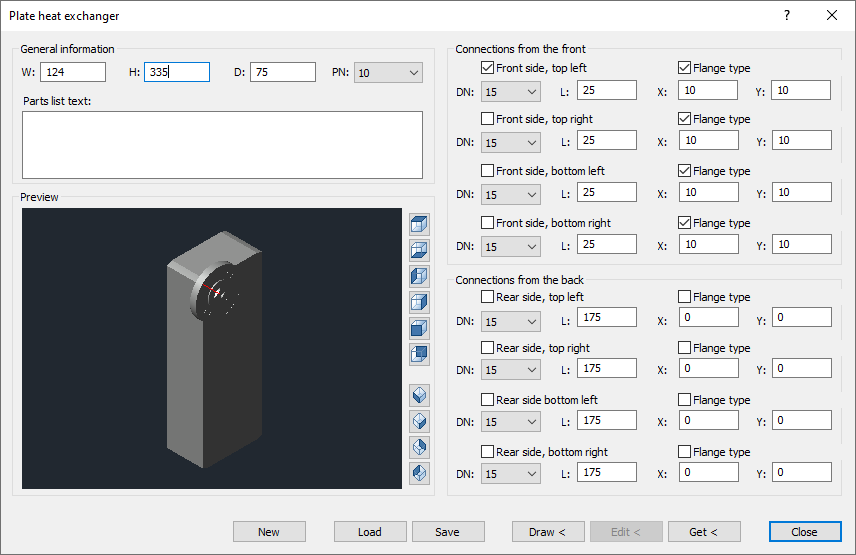Focus L field for Rear side, bottom right
The height and width of the screenshot is (555, 856).
coord(607,472)
